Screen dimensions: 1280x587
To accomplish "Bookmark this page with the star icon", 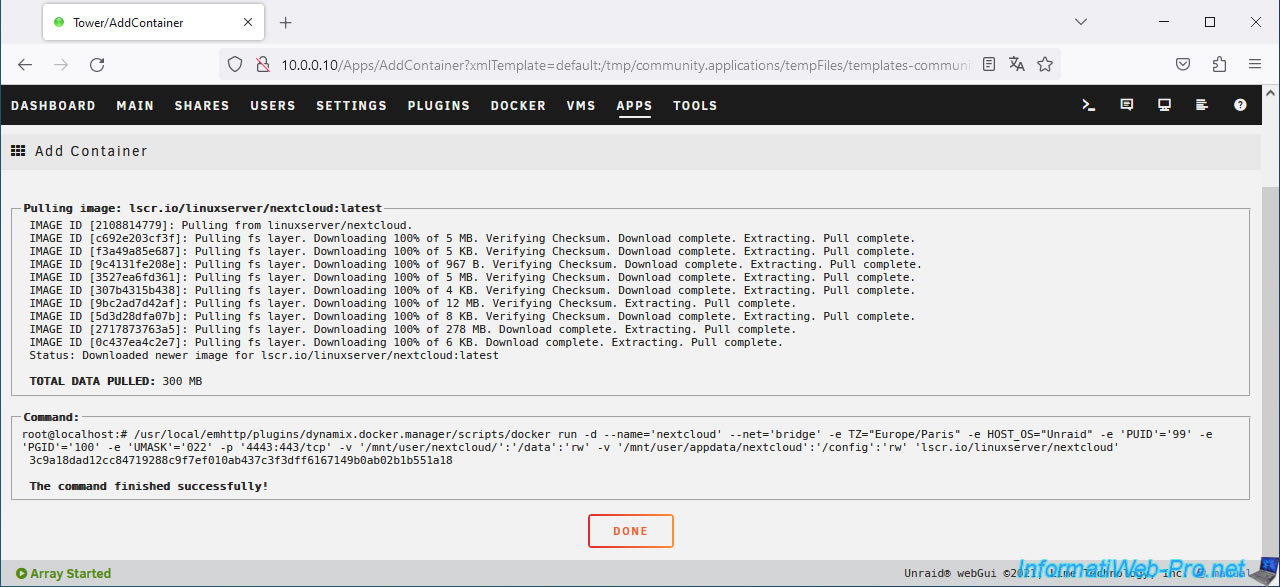I will pos(1045,64).
